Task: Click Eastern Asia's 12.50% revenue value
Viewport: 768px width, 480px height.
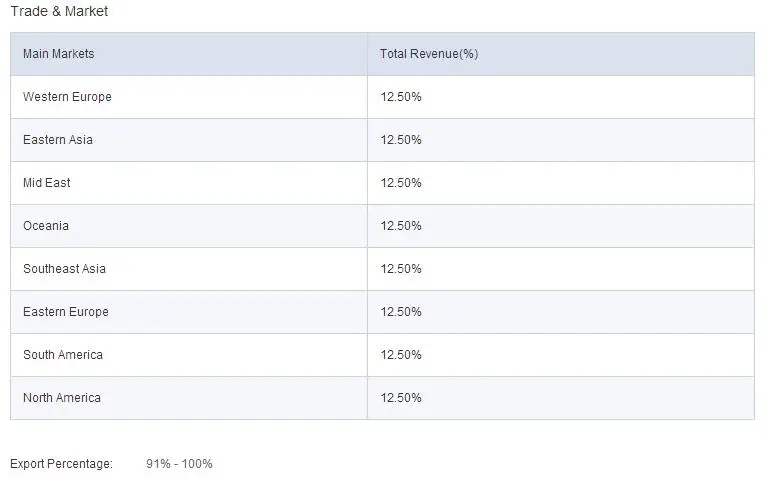Action: point(401,140)
